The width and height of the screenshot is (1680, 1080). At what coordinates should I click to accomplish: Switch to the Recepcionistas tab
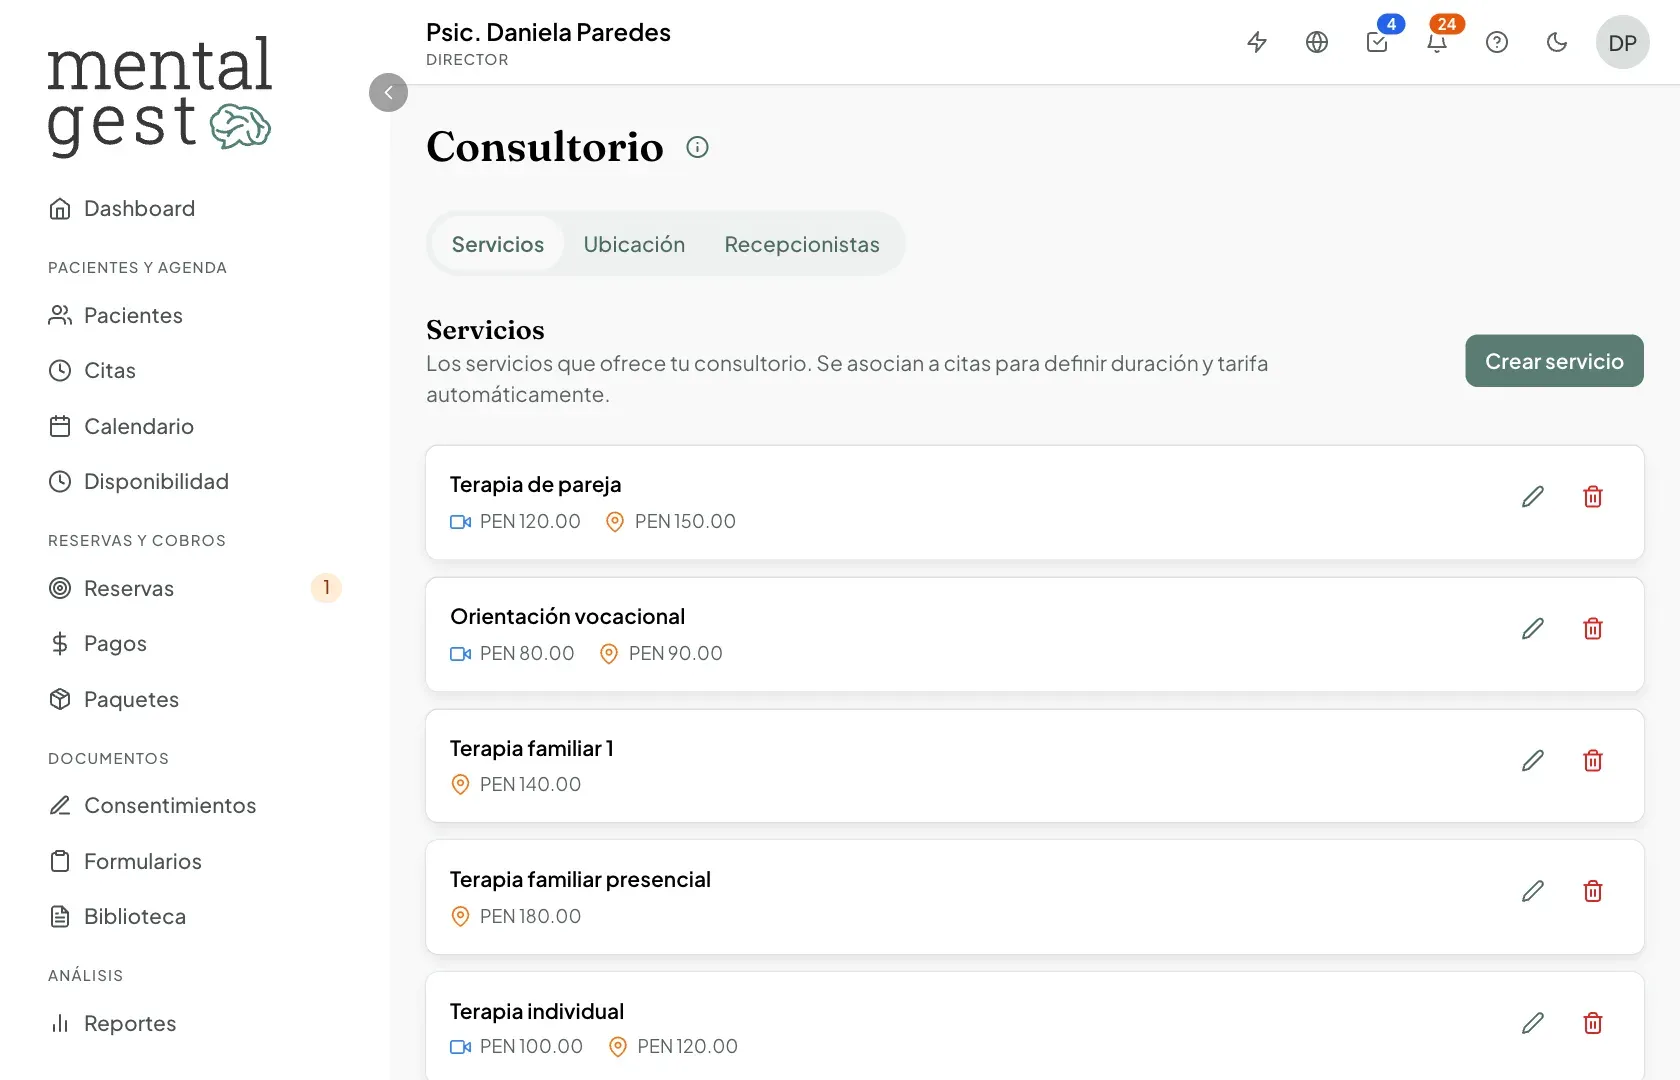coord(802,244)
